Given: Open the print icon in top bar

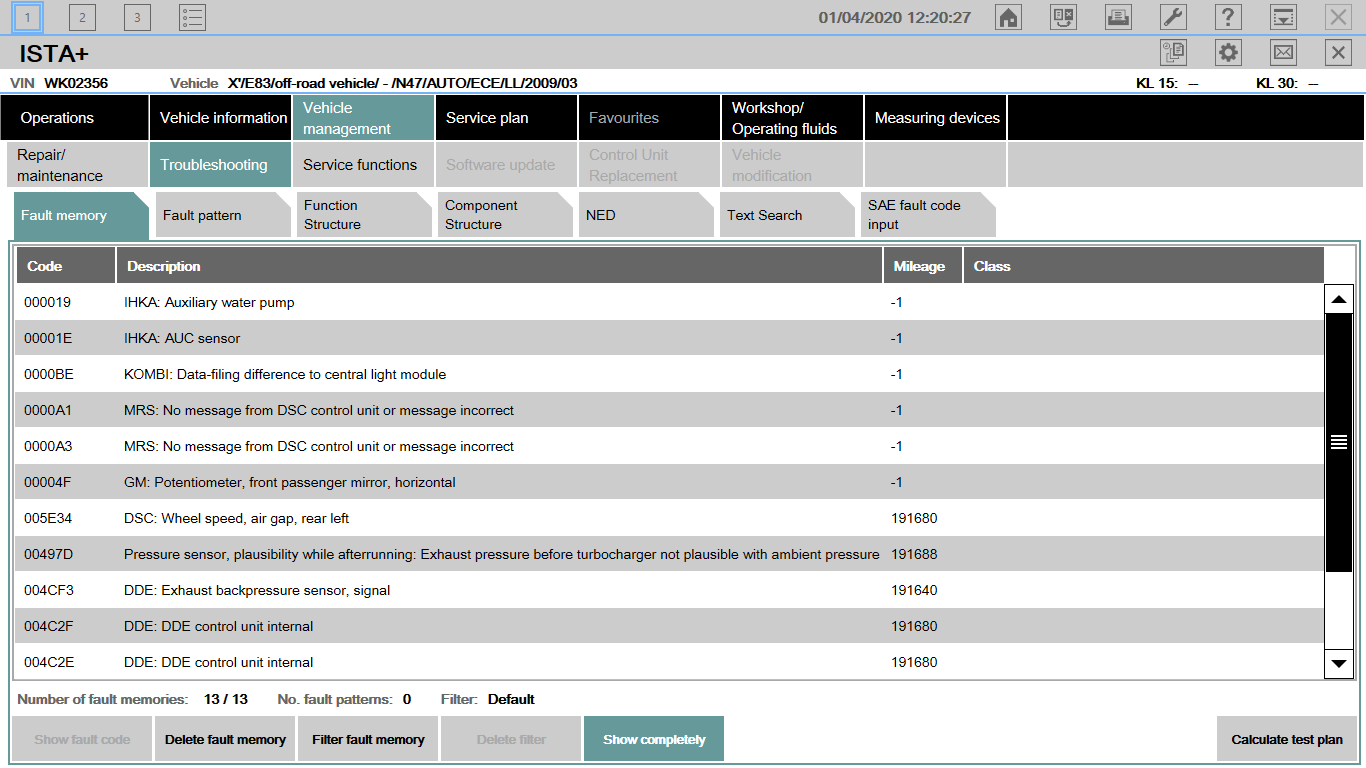Looking at the screenshot, I should 1118,17.
